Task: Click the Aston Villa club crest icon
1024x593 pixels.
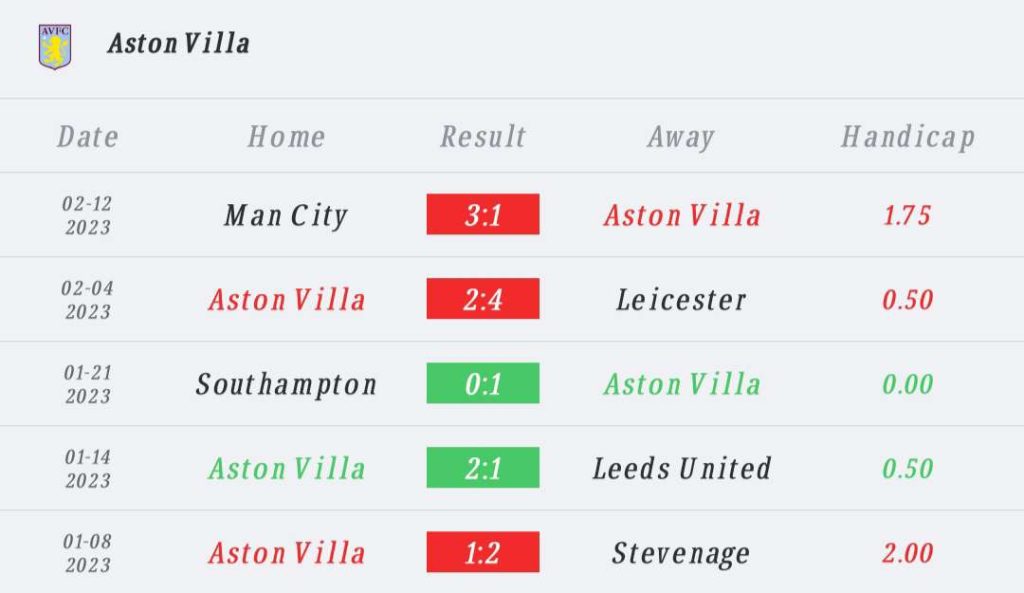Action: [x=55, y=45]
